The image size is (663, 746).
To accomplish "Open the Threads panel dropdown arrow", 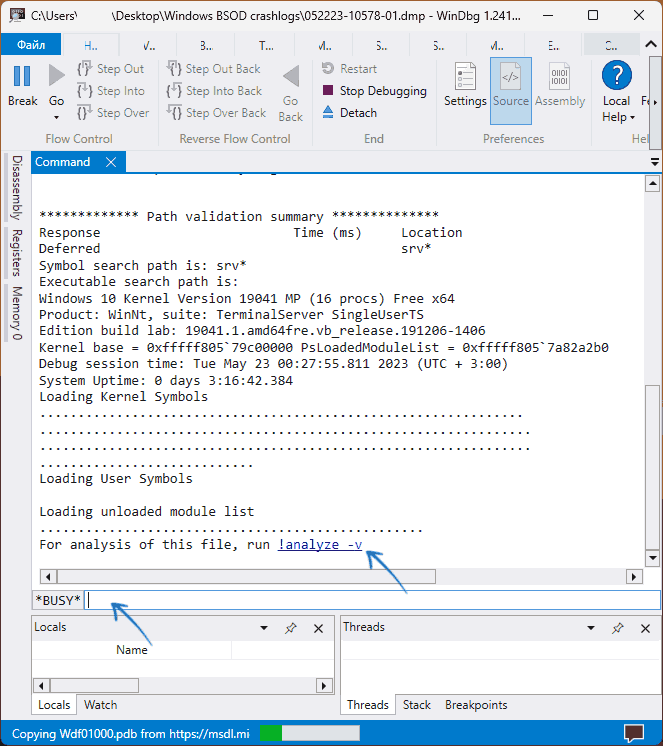I will 591,628.
